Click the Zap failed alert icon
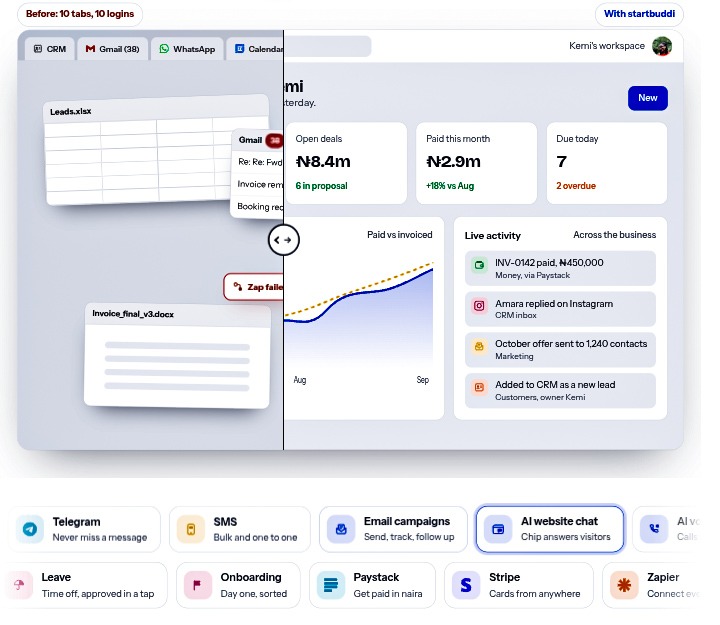This screenshot has height=625, width=720. pyautogui.click(x=237, y=287)
